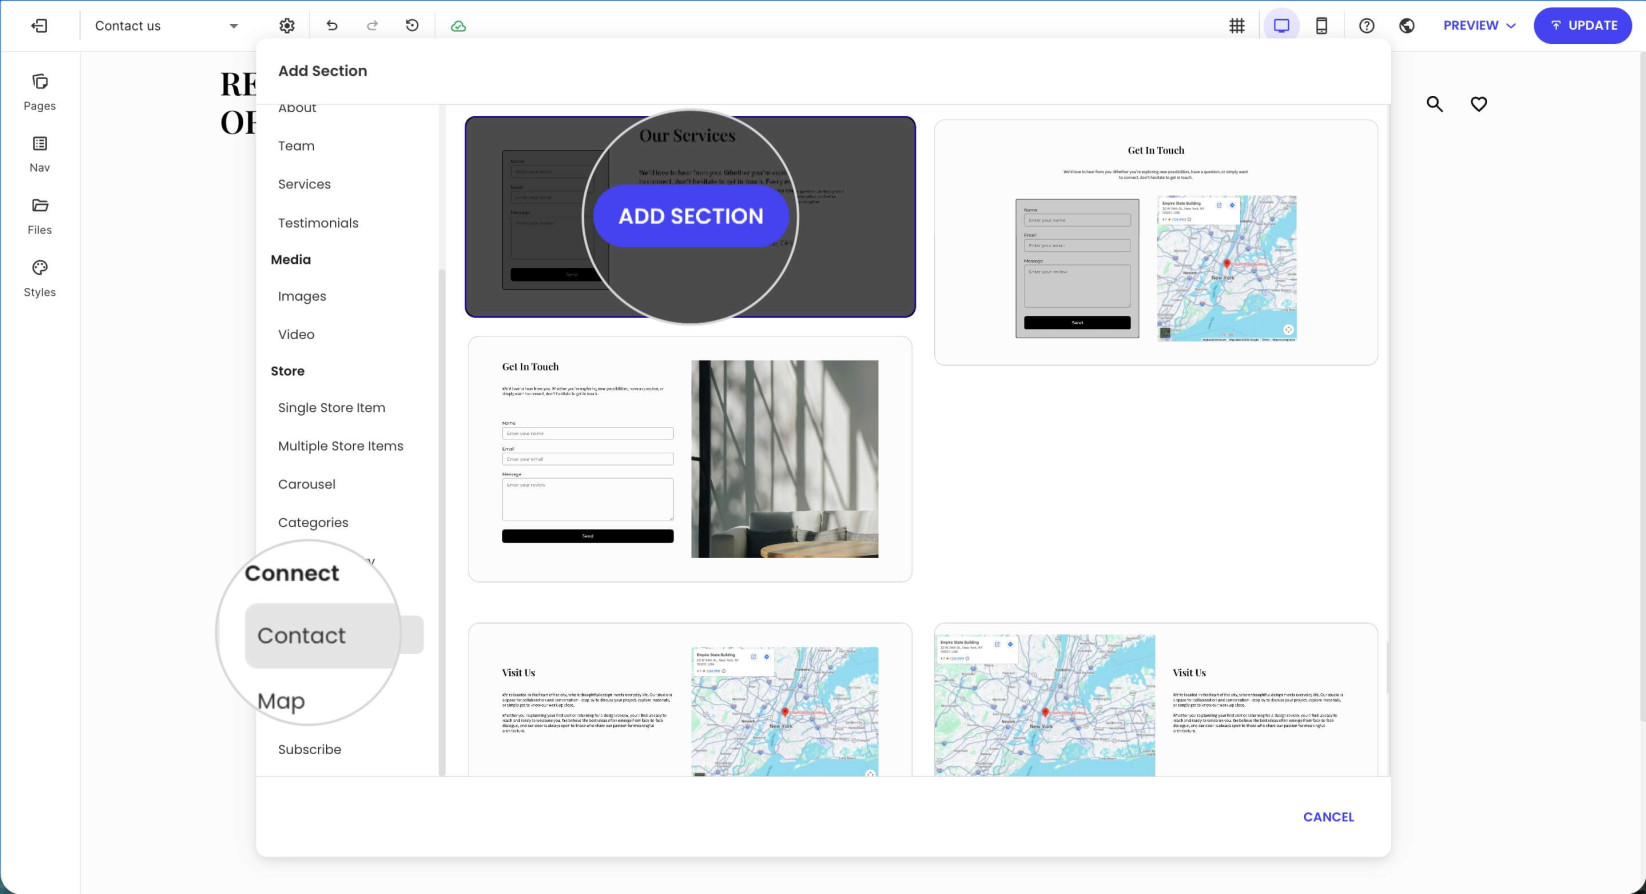Select the Testimonials category
1646x894 pixels.
[318, 223]
